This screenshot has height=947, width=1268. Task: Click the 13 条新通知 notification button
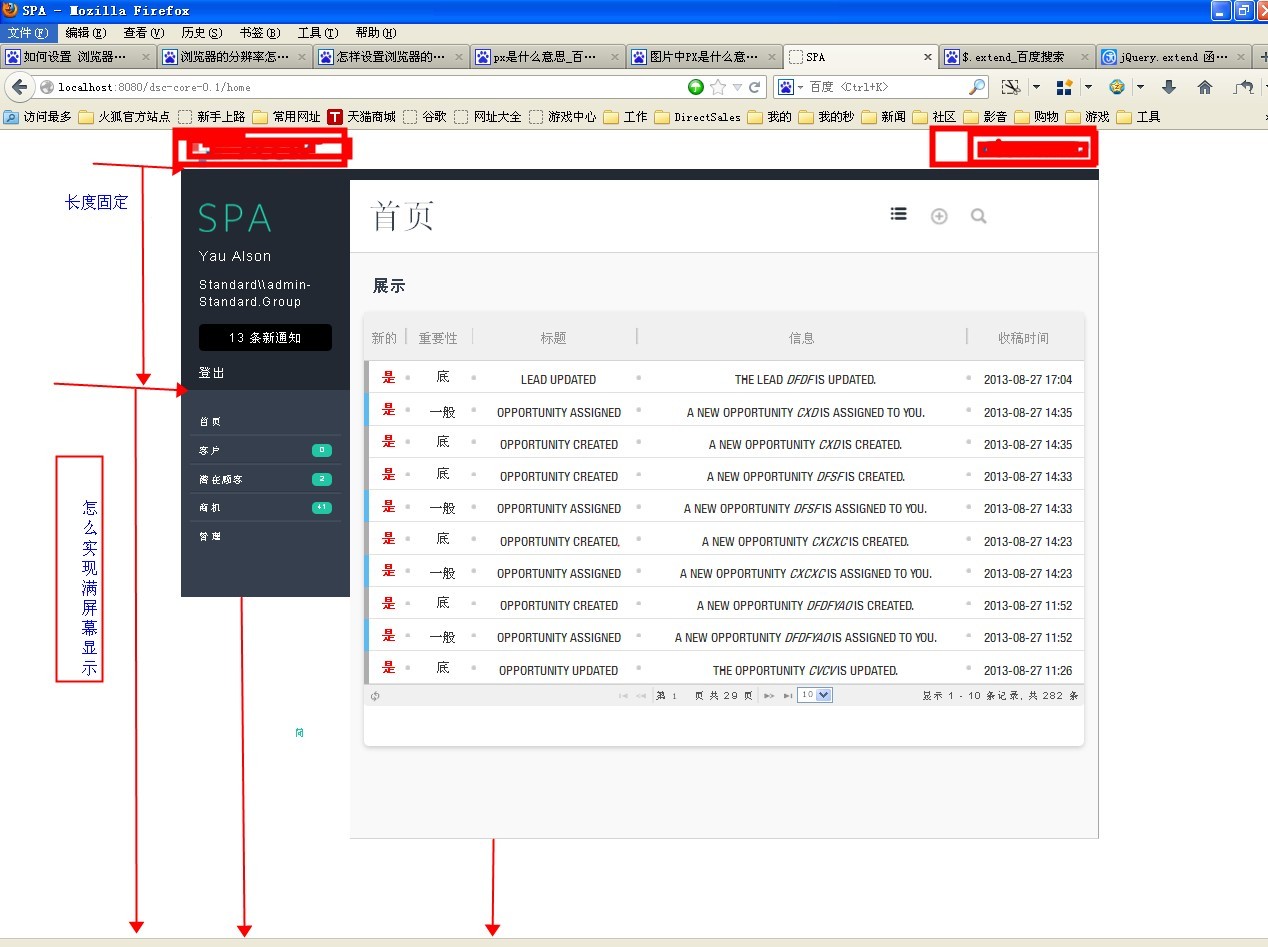tap(265, 338)
